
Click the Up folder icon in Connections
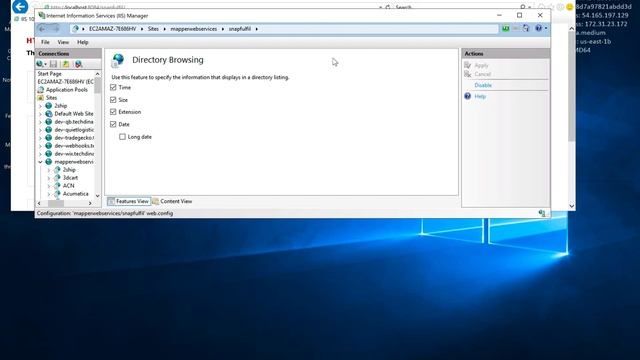coord(65,64)
